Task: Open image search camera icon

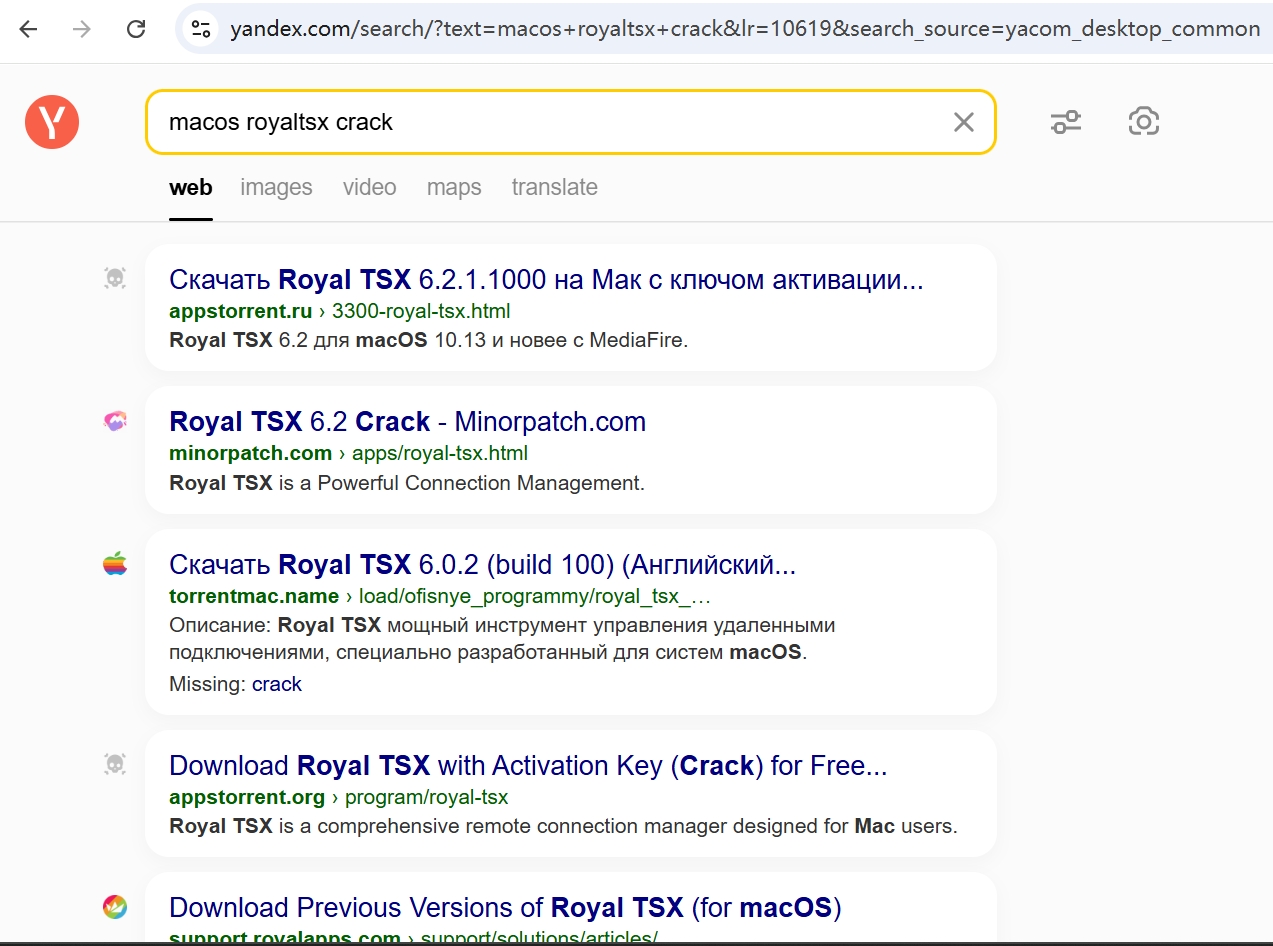Action: click(x=1143, y=122)
